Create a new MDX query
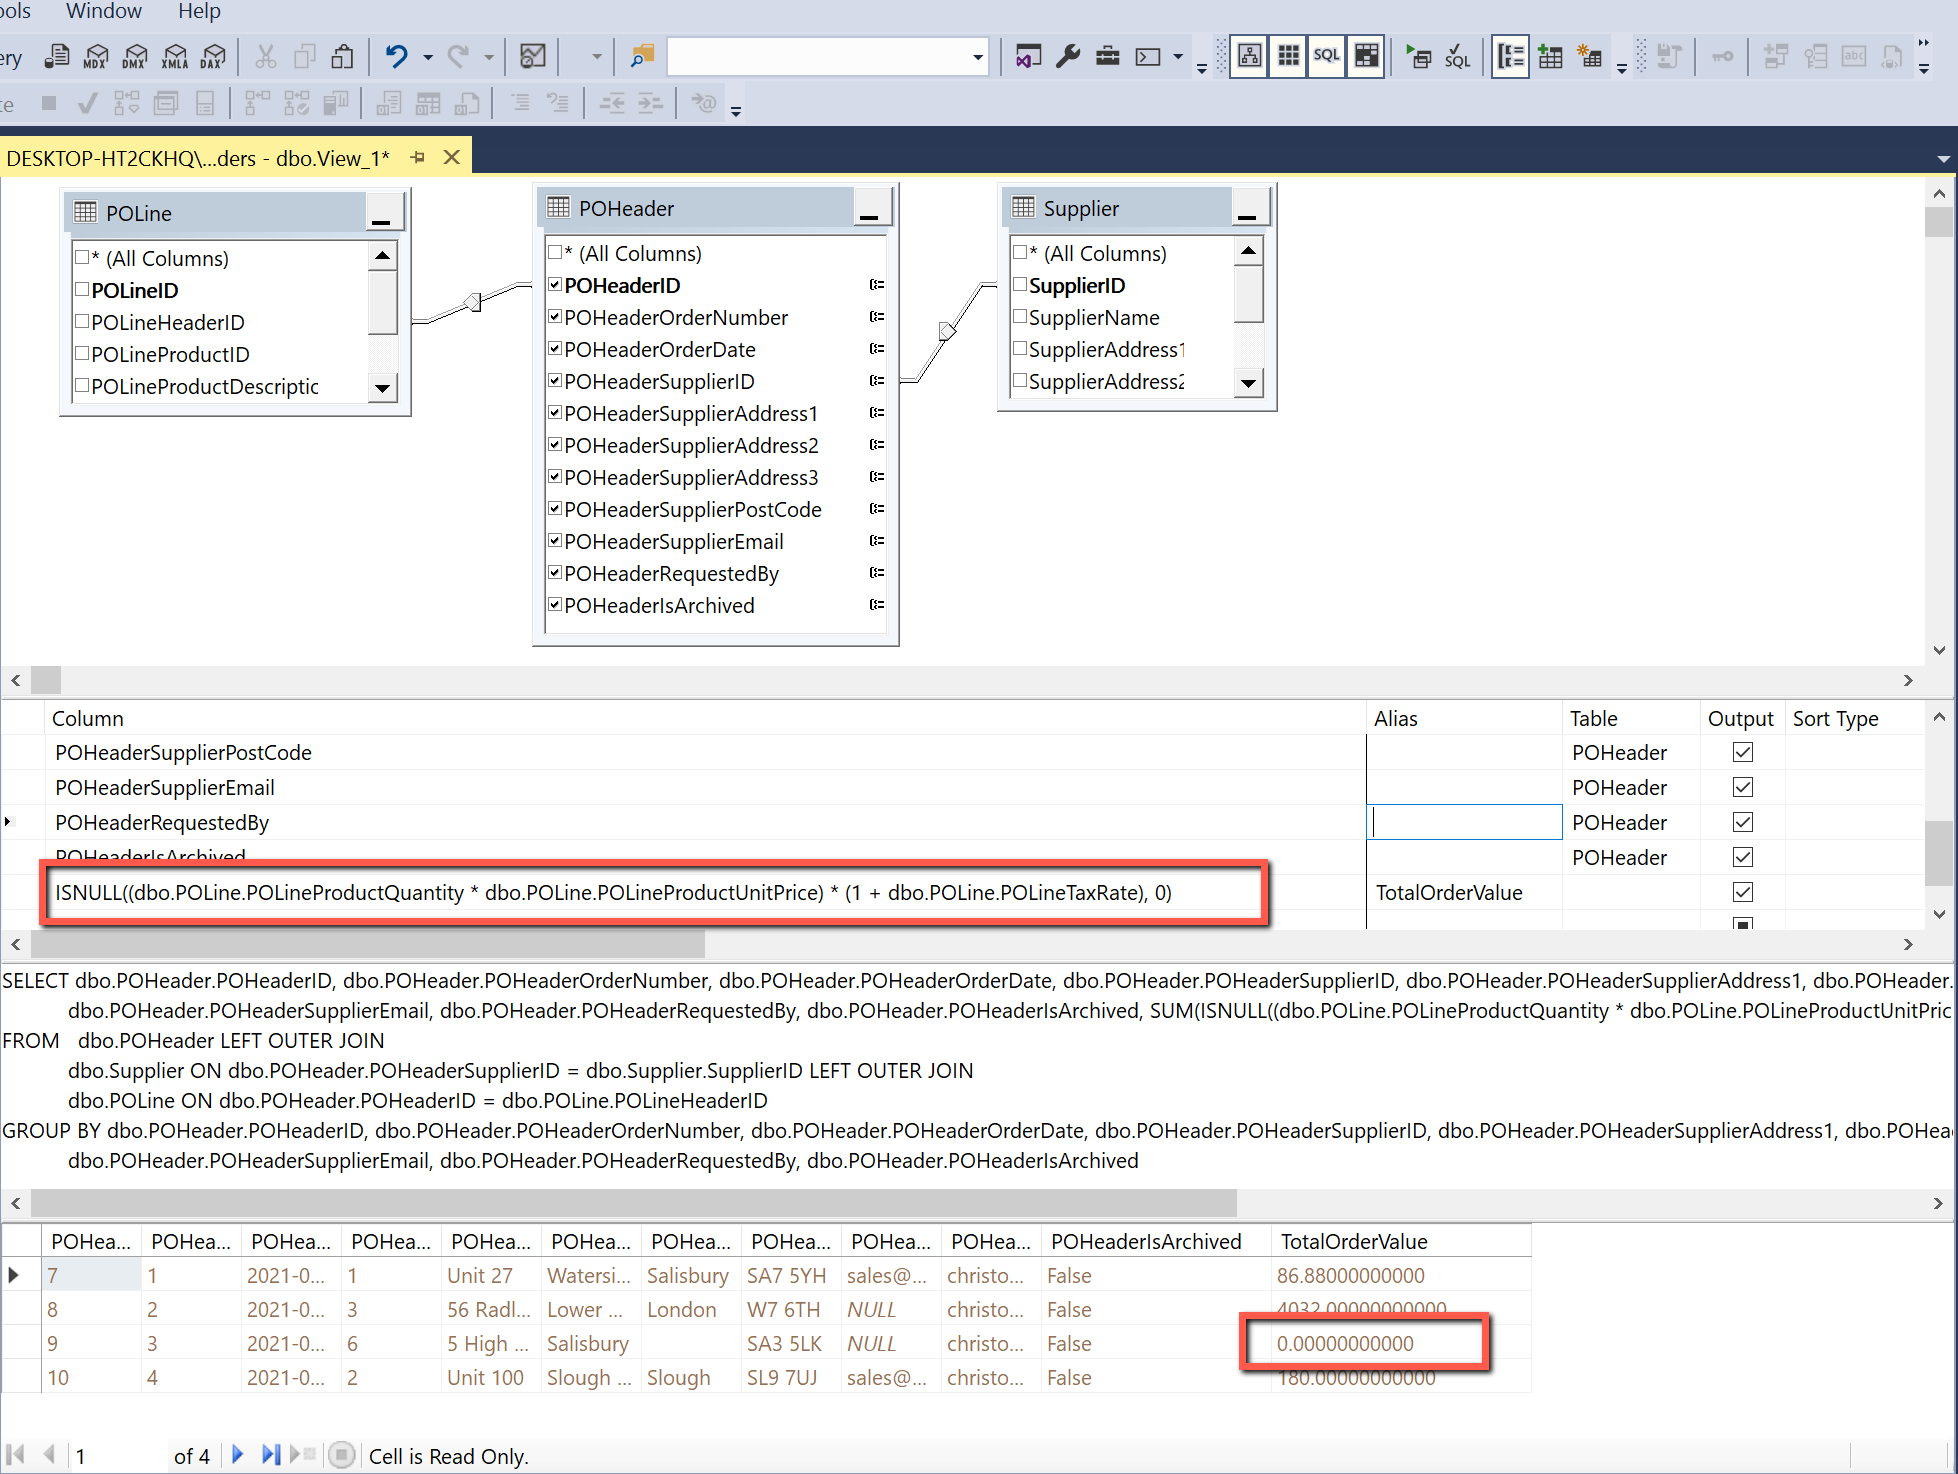Screen dimensions: 1958x1474 click(x=95, y=57)
